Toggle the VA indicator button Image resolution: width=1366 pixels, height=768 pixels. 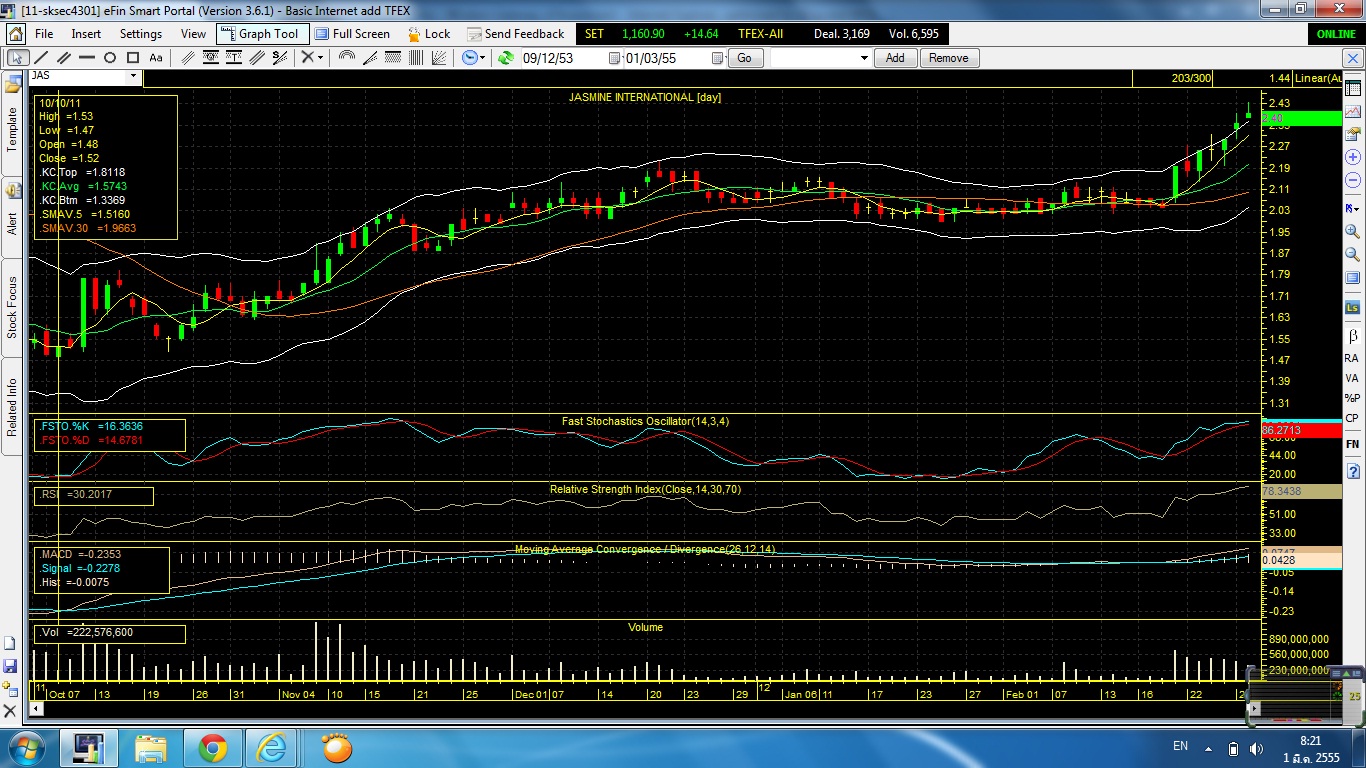point(1352,379)
